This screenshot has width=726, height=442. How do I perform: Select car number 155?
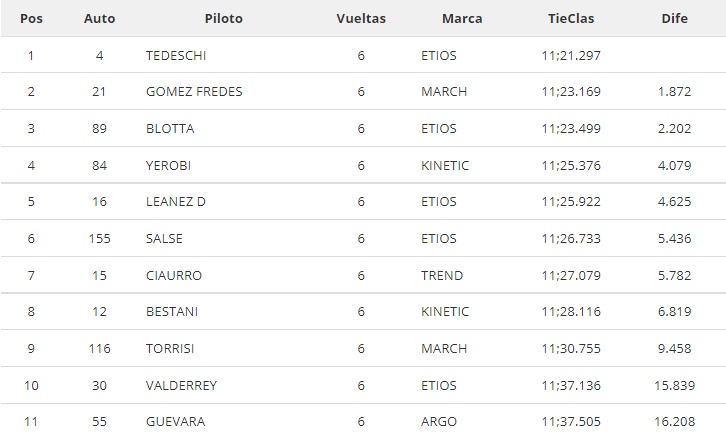[99, 238]
